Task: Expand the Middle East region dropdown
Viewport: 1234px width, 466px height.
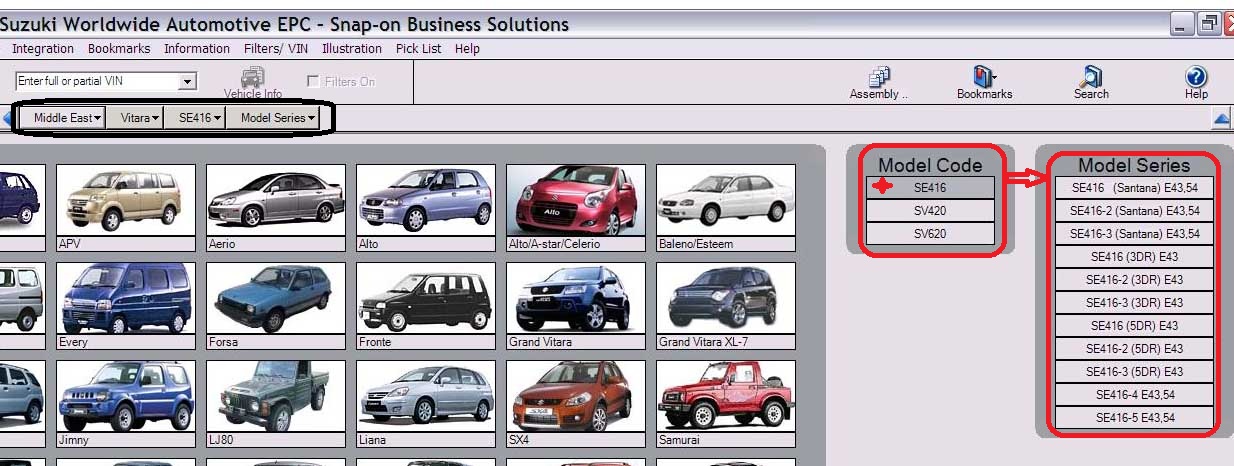Action: point(68,118)
